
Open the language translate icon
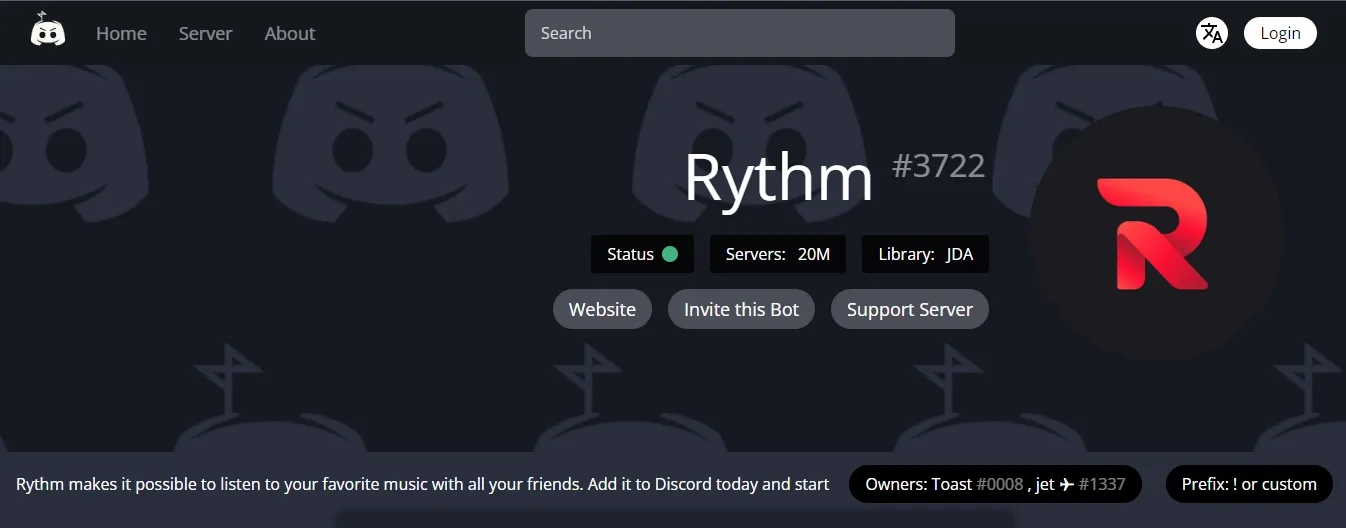1212,33
